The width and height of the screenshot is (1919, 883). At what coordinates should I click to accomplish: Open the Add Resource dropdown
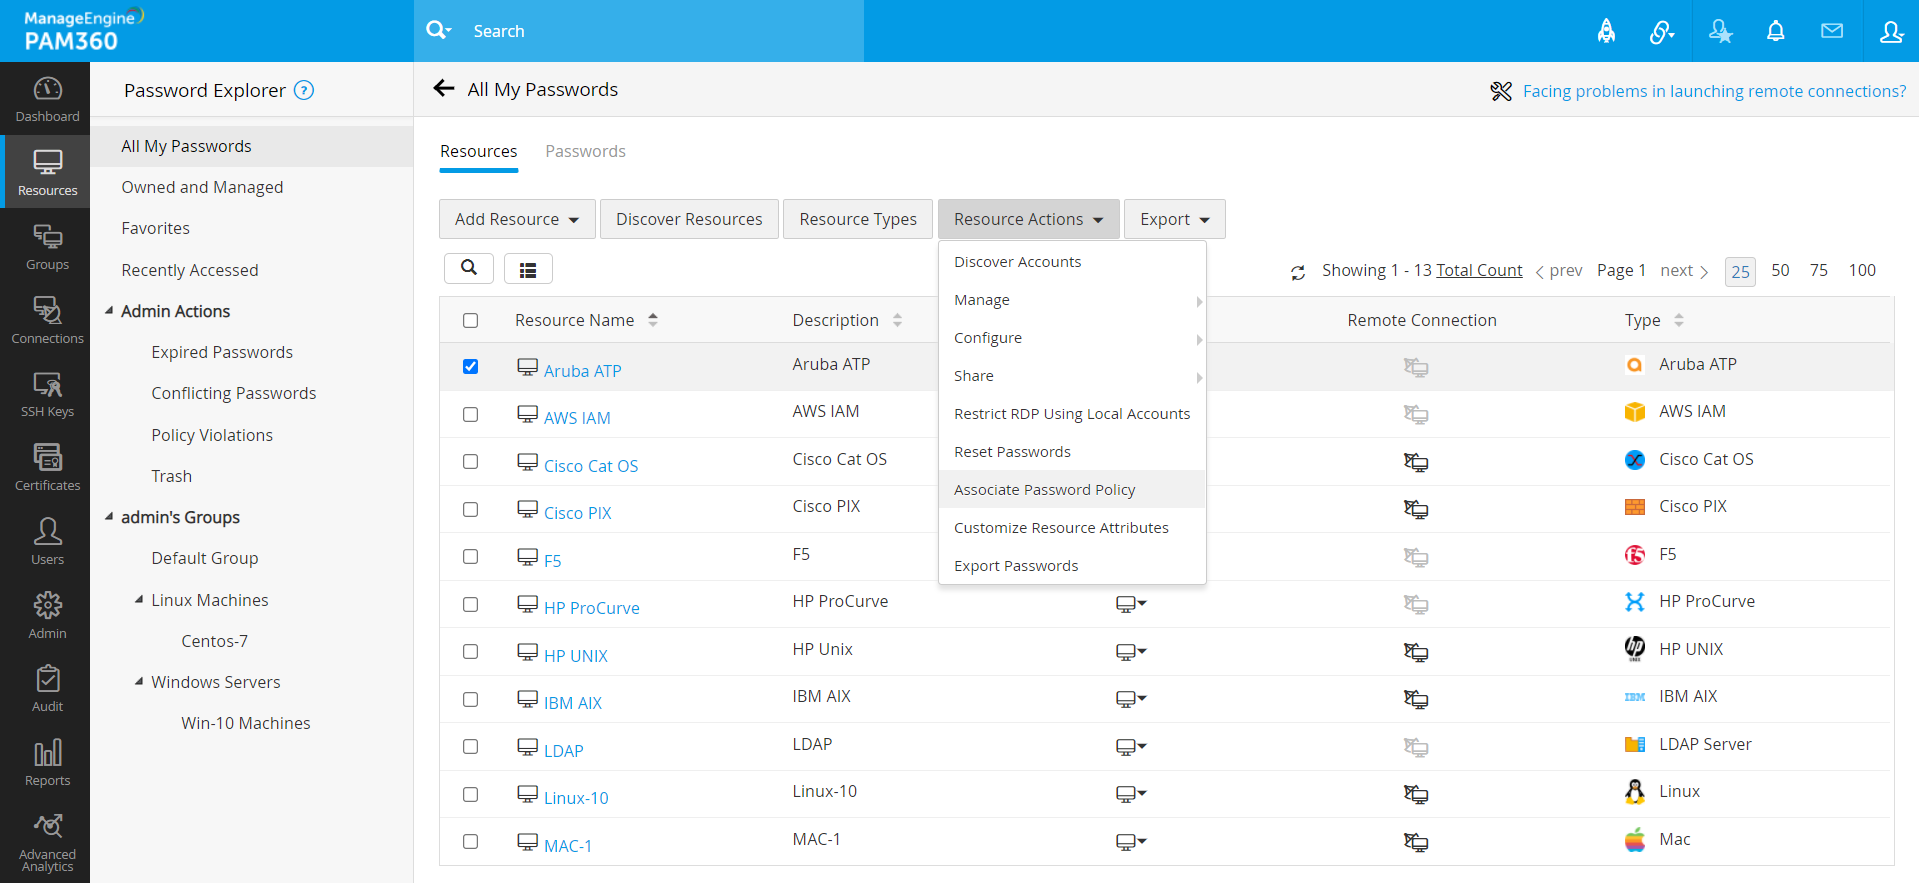(516, 219)
